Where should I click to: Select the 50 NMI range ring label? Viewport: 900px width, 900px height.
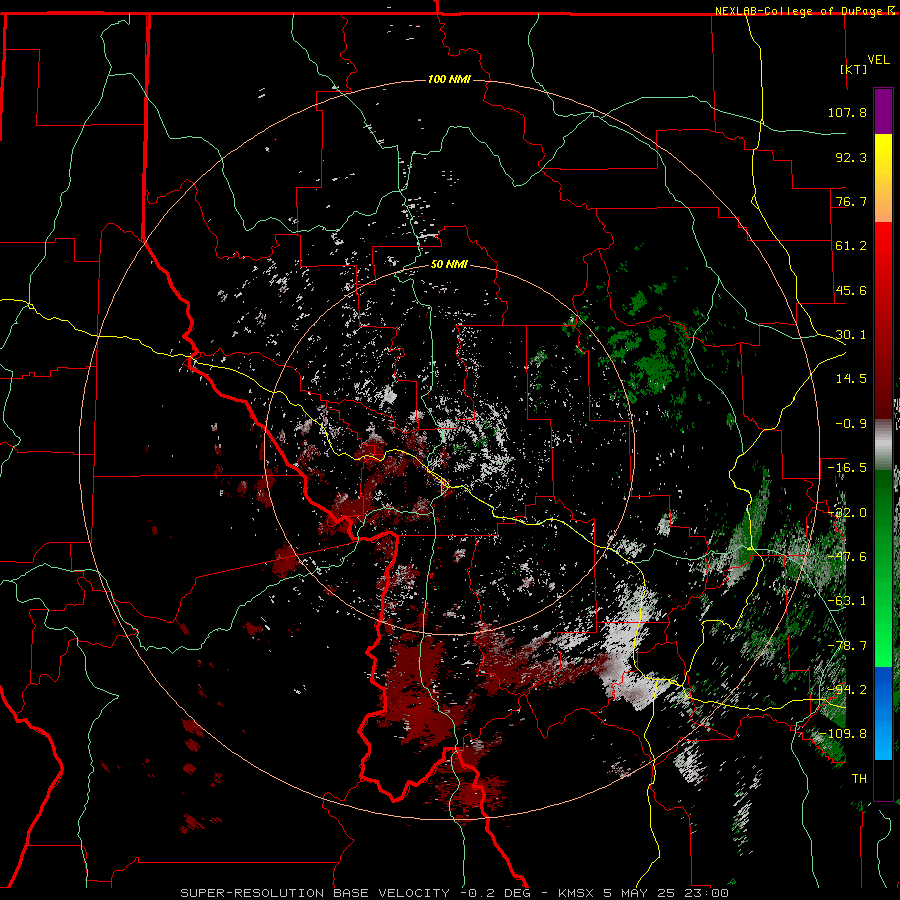pyautogui.click(x=449, y=265)
